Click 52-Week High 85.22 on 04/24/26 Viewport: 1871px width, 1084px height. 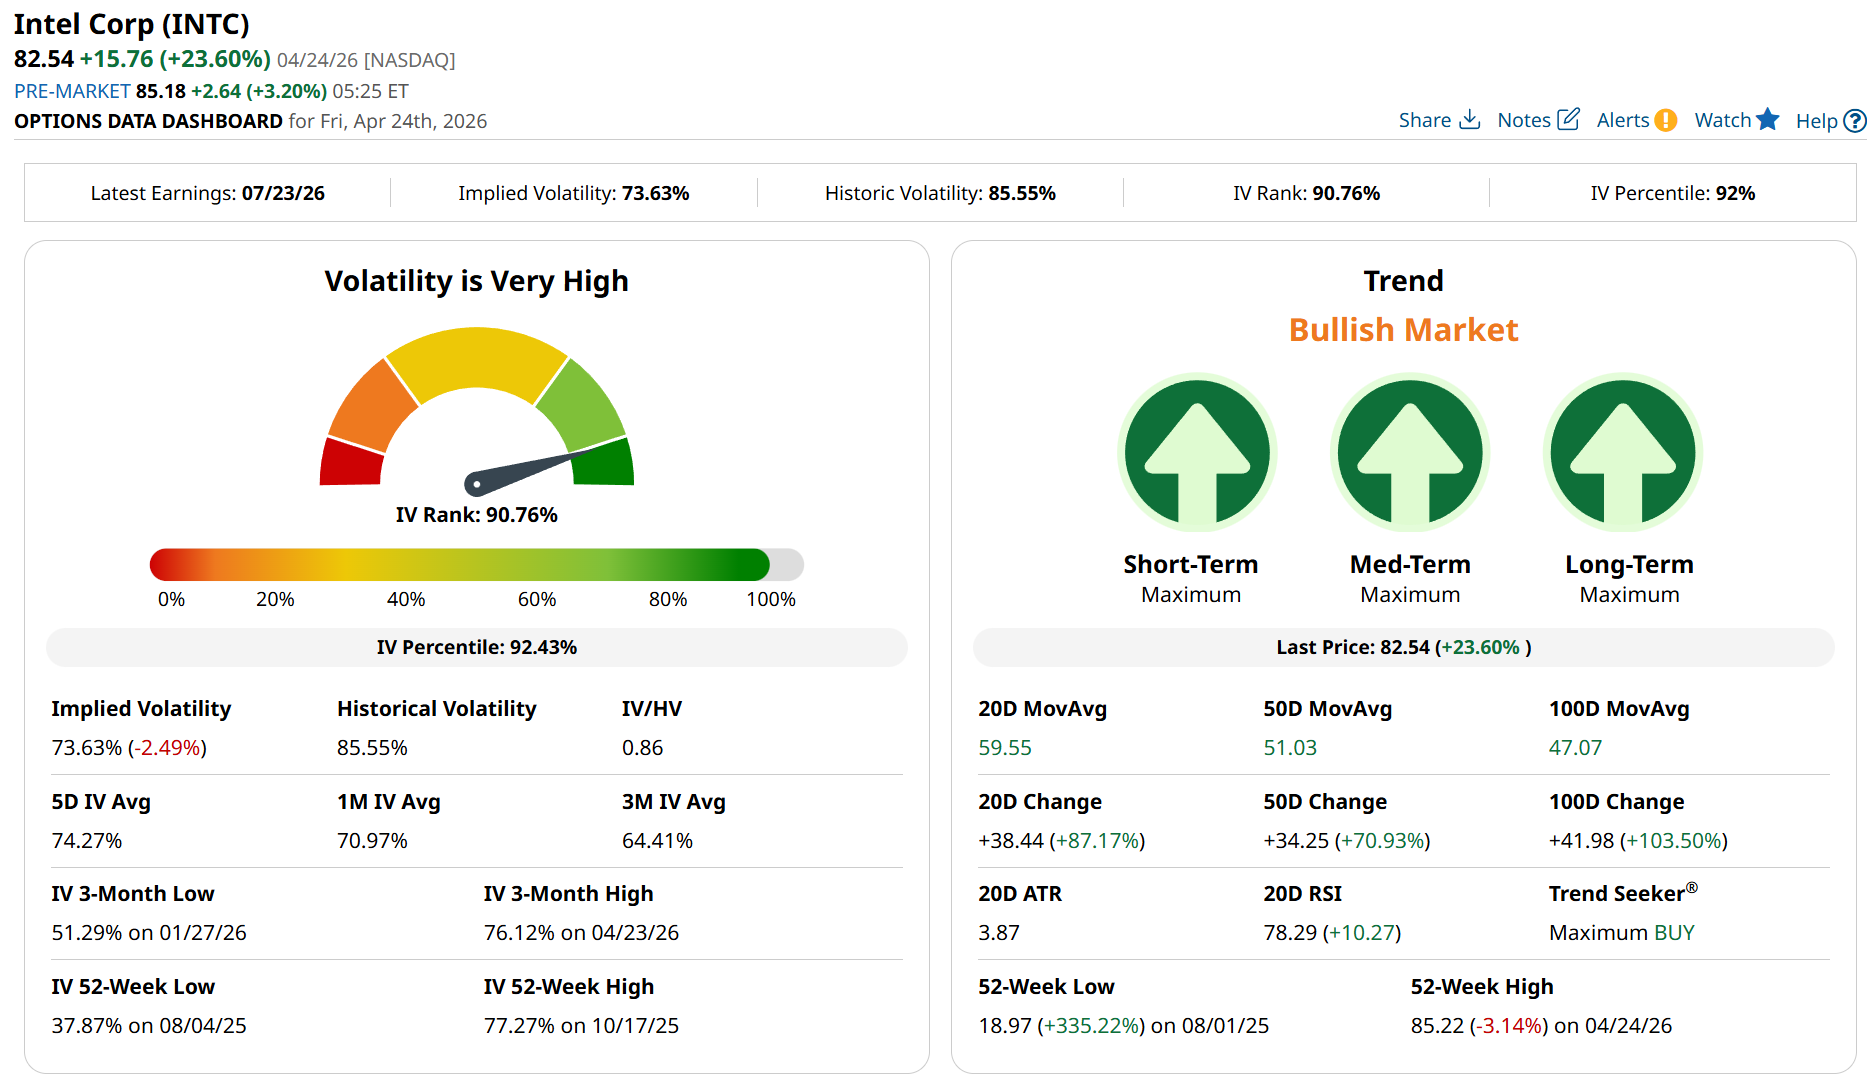click(x=1541, y=1026)
